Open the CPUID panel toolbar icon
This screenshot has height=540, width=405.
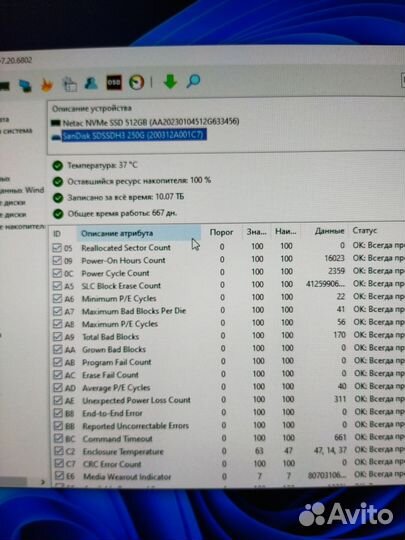70,84
